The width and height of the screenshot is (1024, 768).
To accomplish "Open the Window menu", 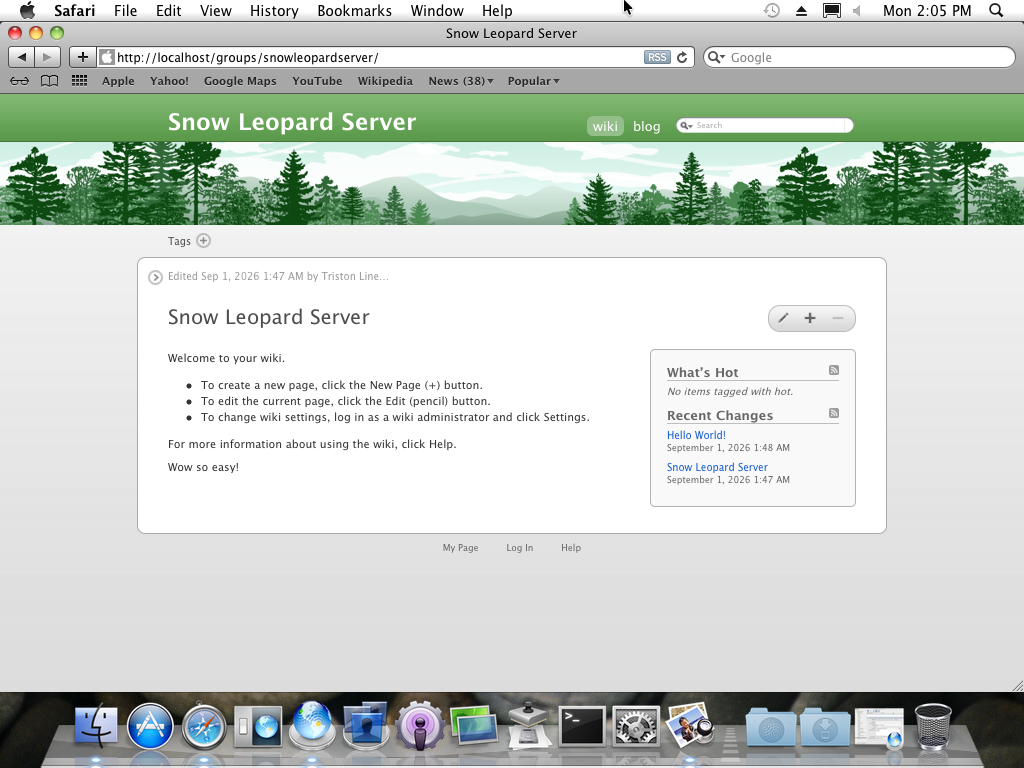I will (437, 10).
